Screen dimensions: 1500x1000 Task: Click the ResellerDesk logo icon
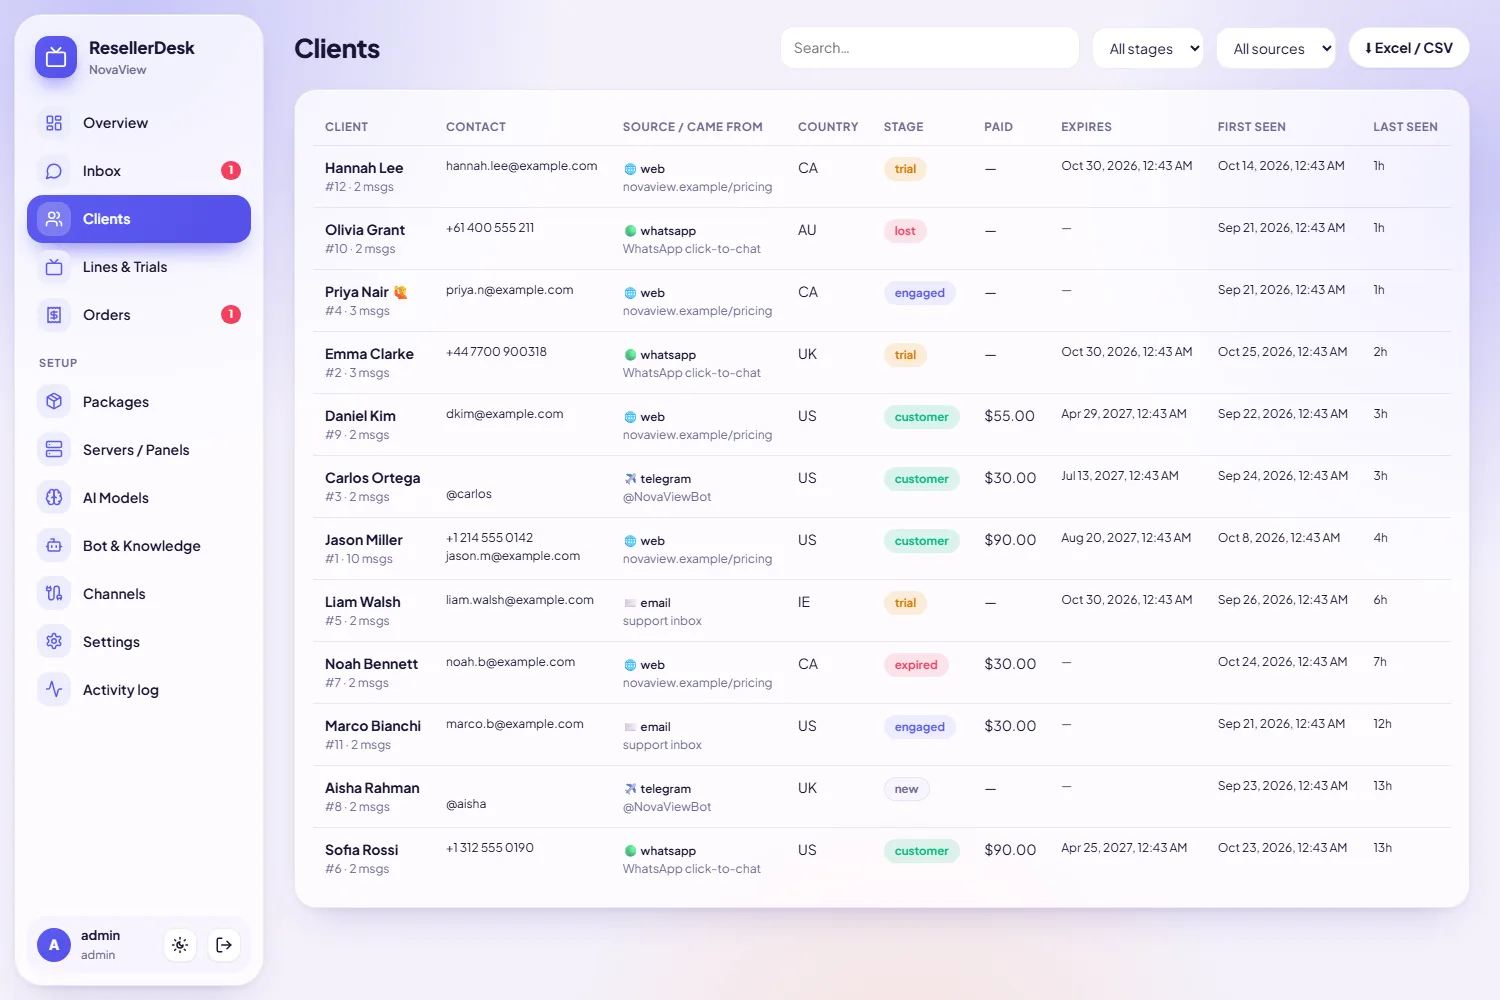pyautogui.click(x=56, y=57)
